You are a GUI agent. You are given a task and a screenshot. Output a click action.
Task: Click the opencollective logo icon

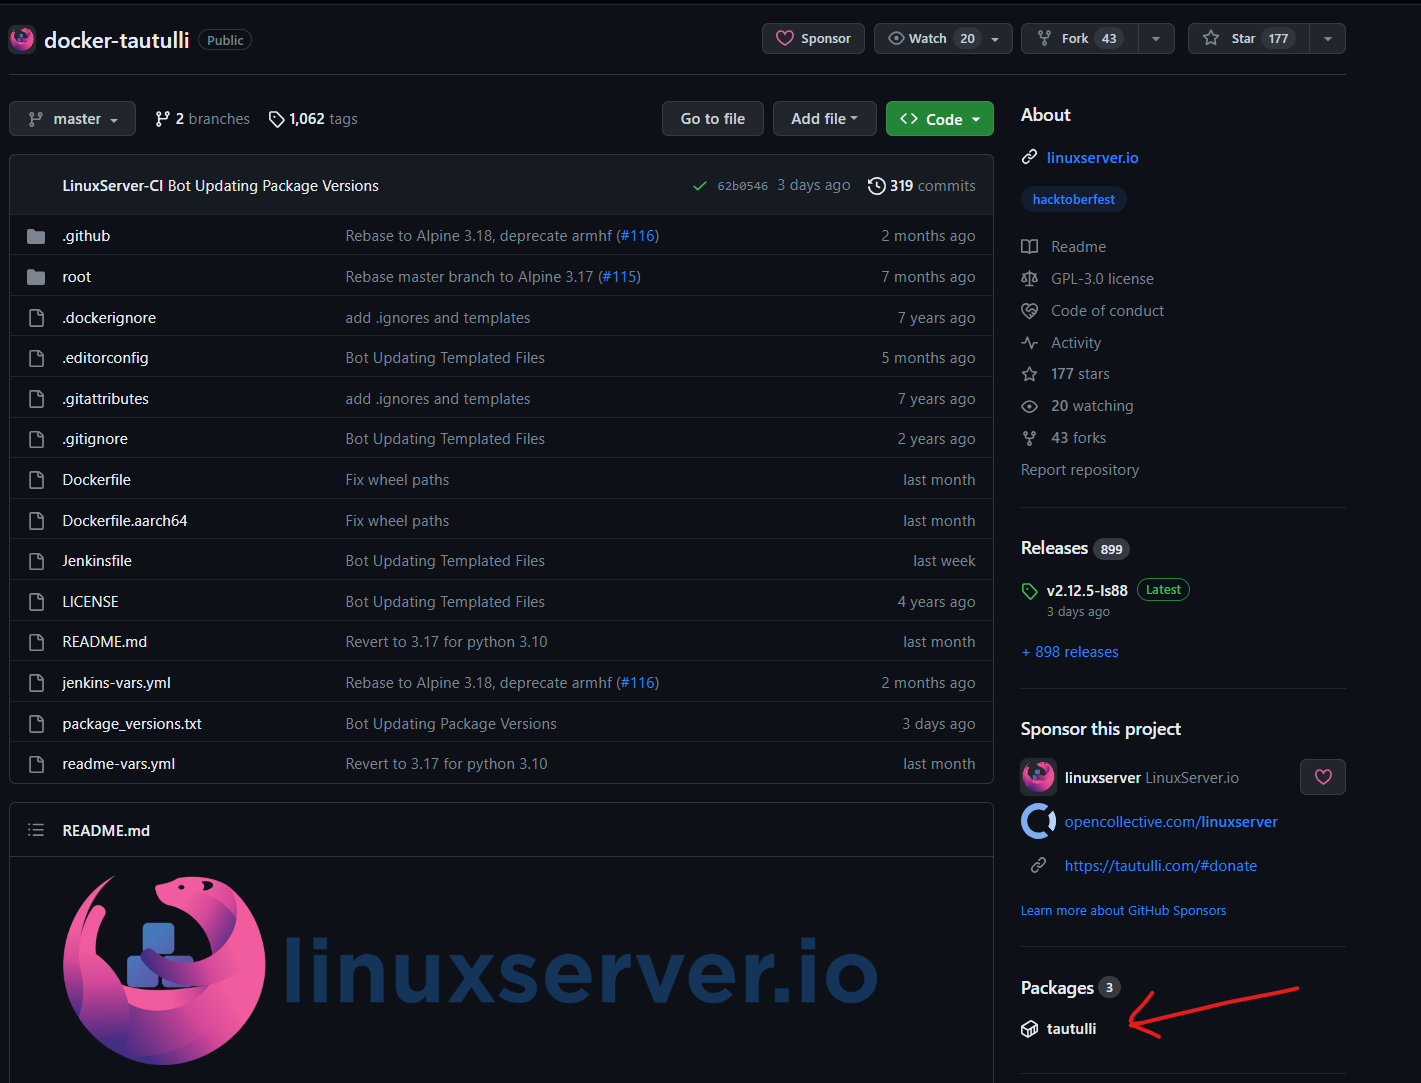(x=1038, y=821)
